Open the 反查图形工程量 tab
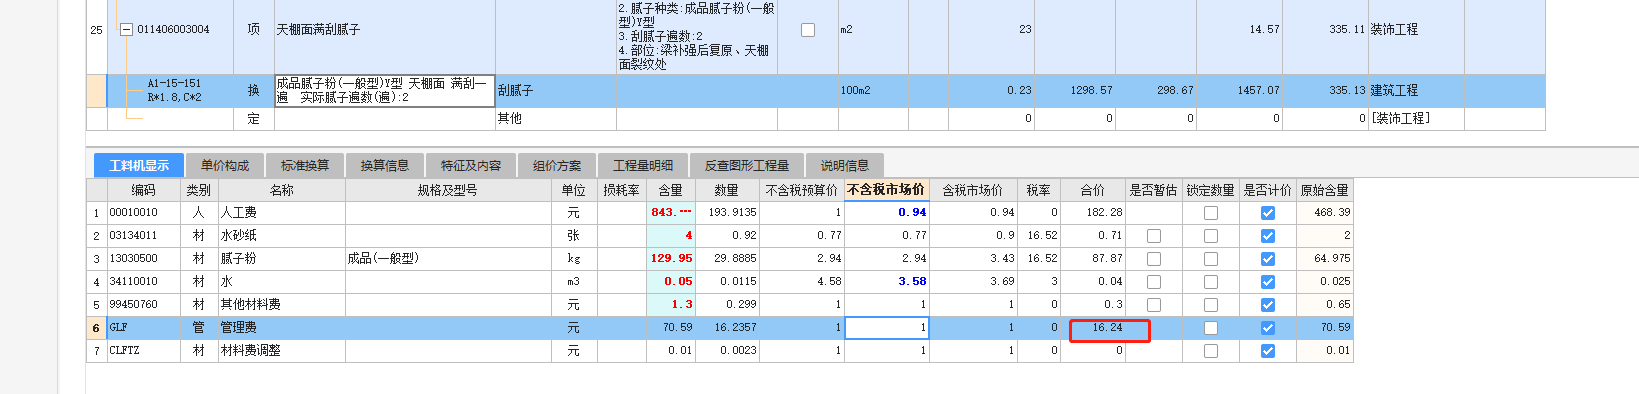Screen dimensions: 1639x394 click(746, 165)
